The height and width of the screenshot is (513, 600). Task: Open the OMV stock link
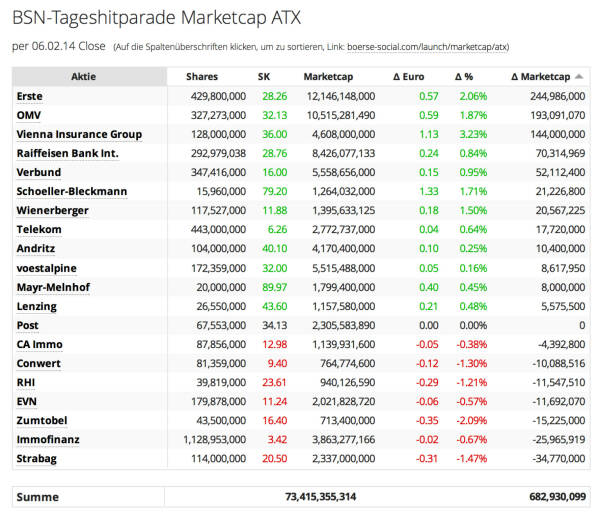tap(29, 115)
